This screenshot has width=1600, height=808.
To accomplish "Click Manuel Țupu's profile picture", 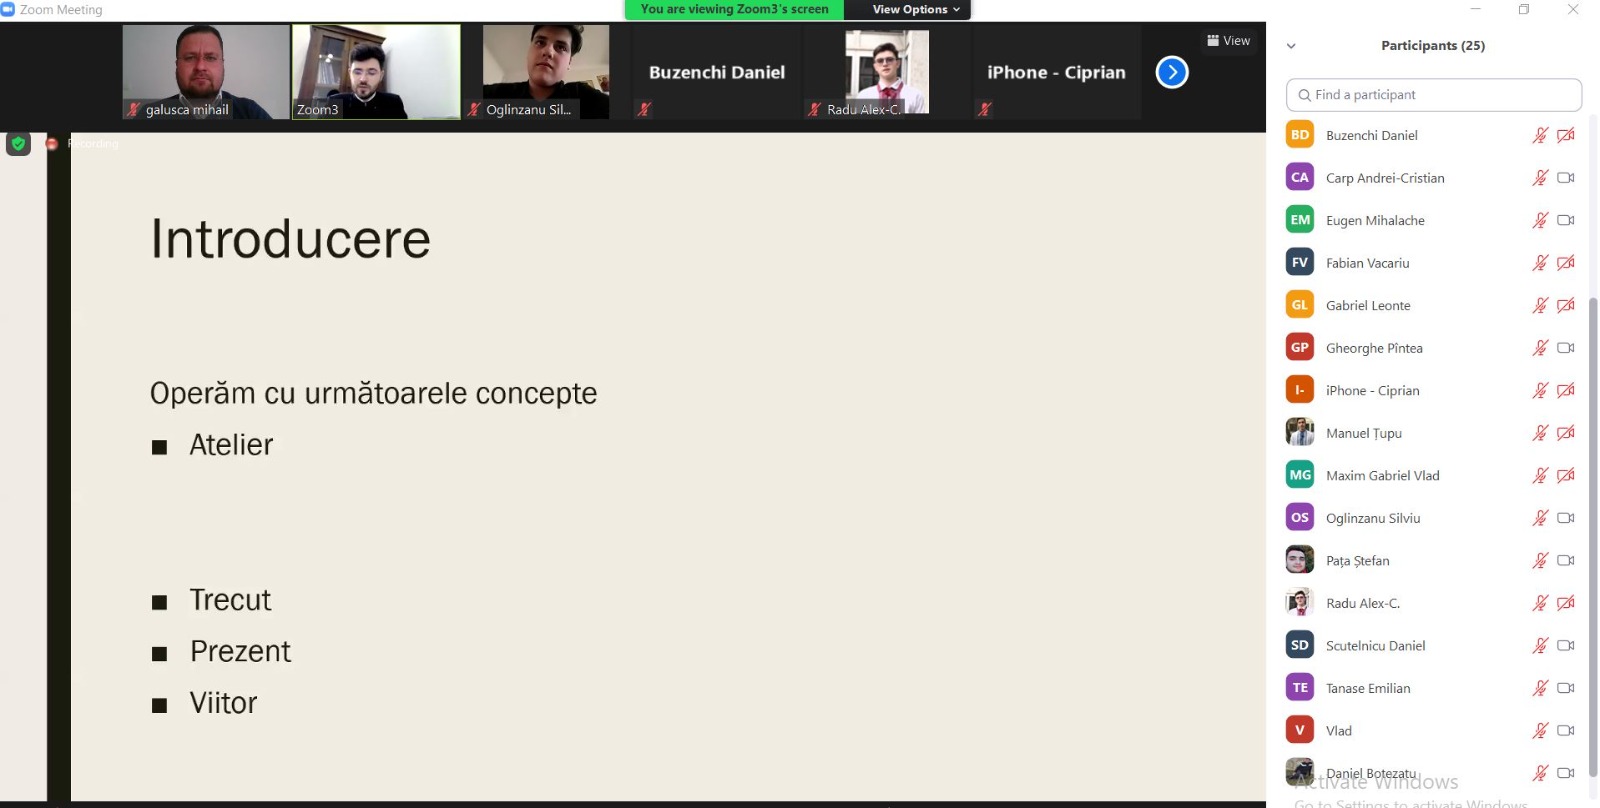I will click(x=1299, y=433).
